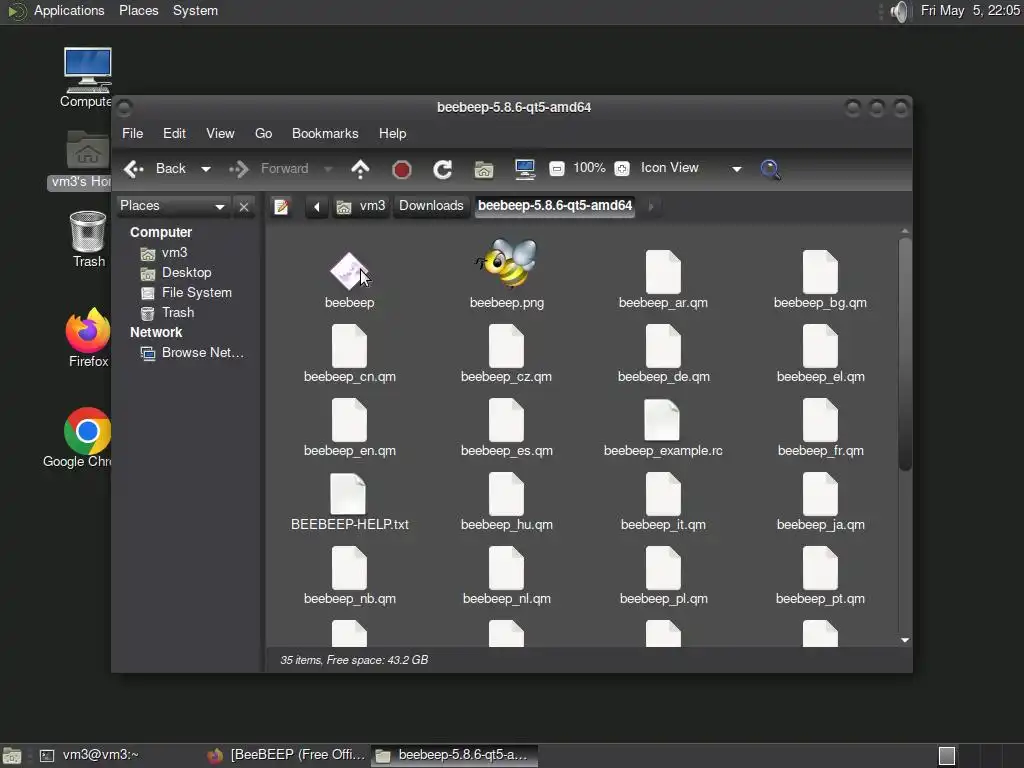Go back with the Back arrow button
This screenshot has height=768, width=1024.
(155, 168)
